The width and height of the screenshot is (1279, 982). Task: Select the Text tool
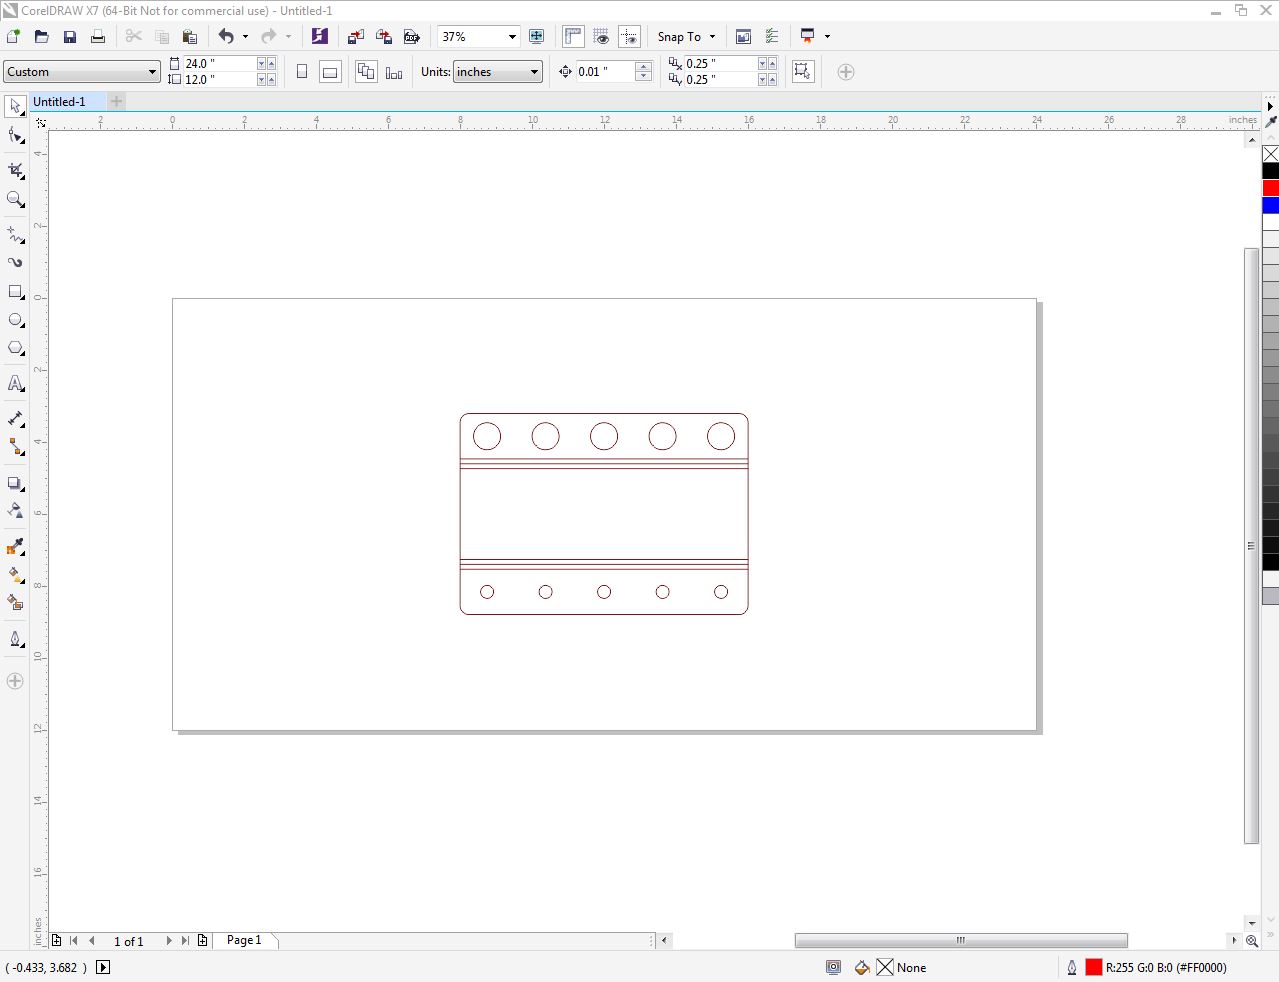point(15,384)
